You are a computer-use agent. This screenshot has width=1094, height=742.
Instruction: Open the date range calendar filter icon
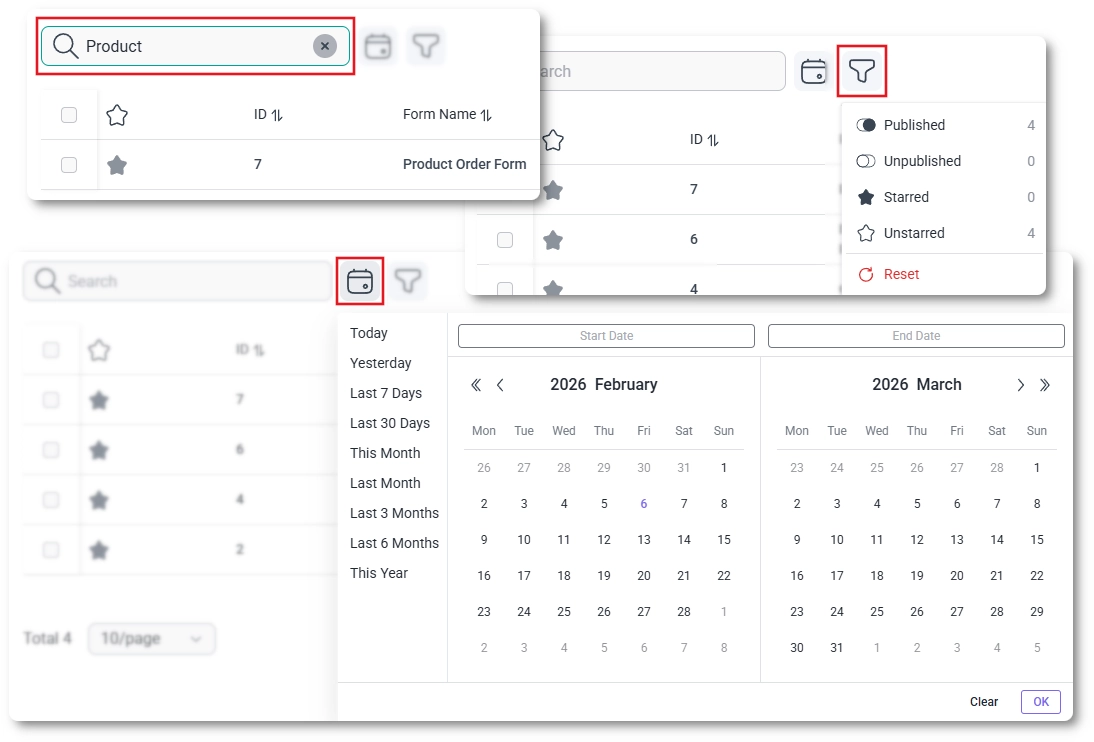click(x=360, y=281)
